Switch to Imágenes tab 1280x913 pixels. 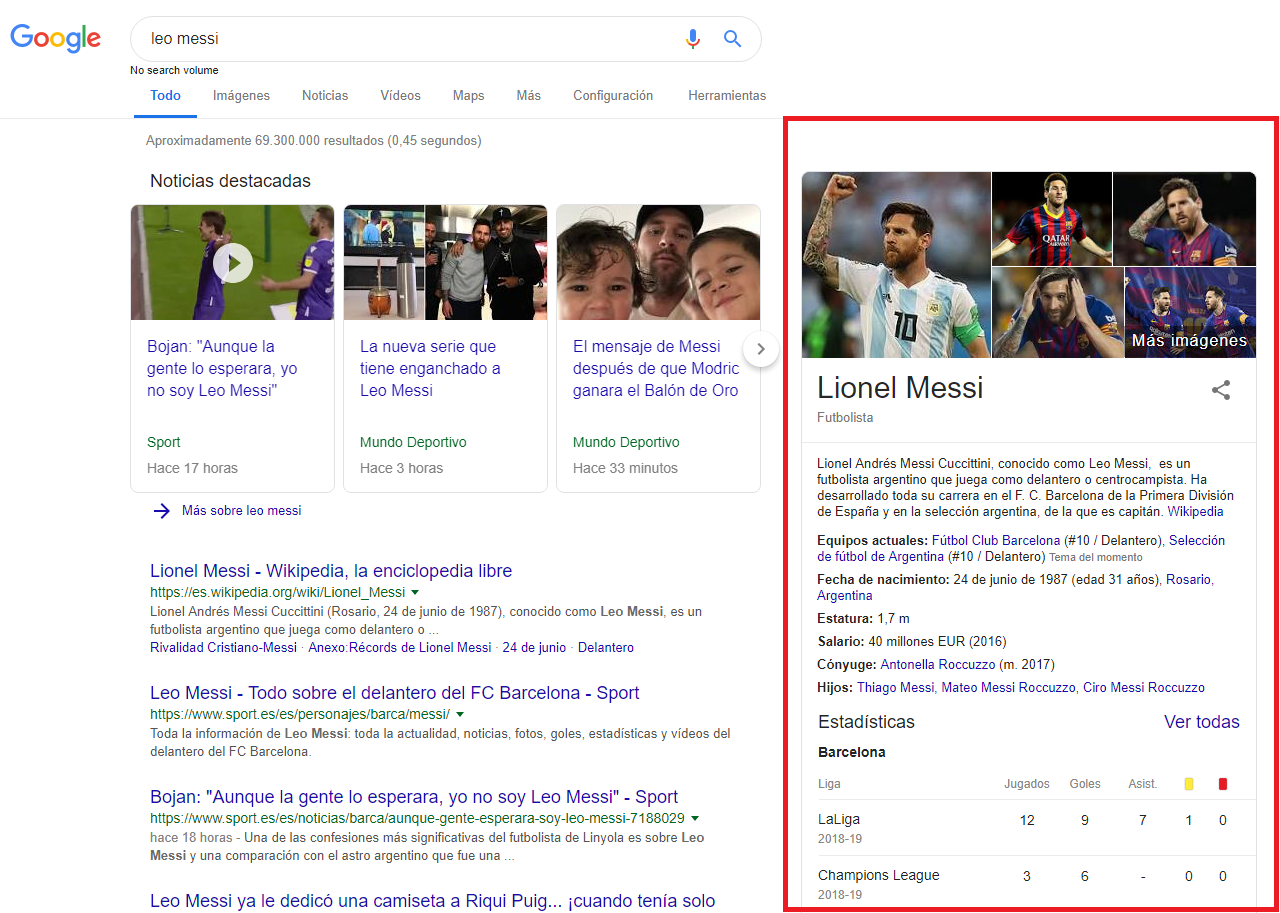(x=241, y=96)
